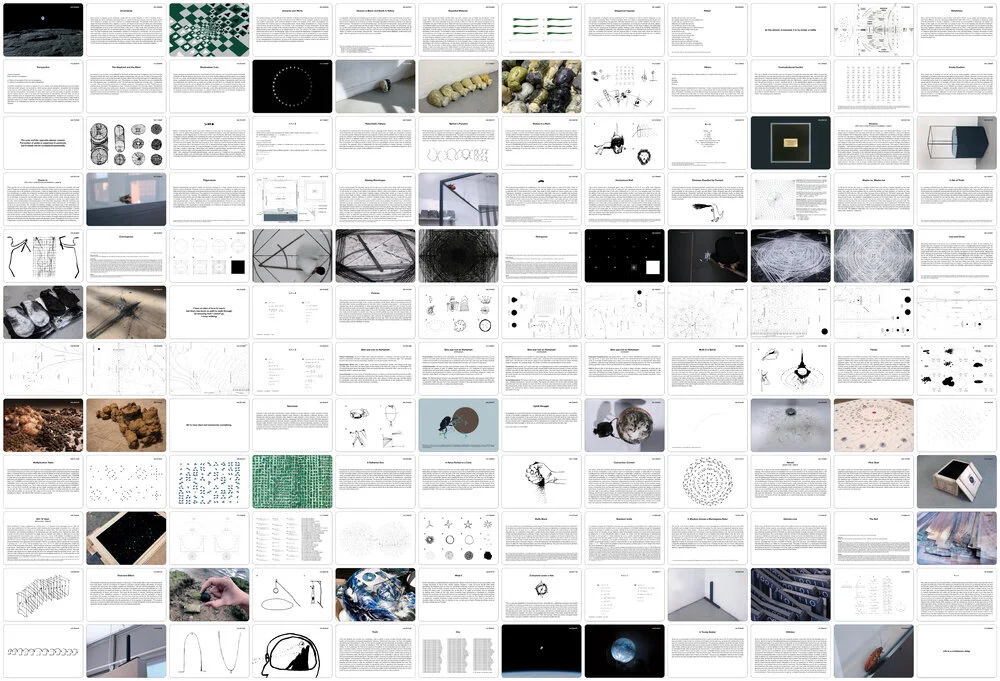The width and height of the screenshot is (1000, 681).
Task: Open the blue dot clusters page
Action: [x=209, y=482]
